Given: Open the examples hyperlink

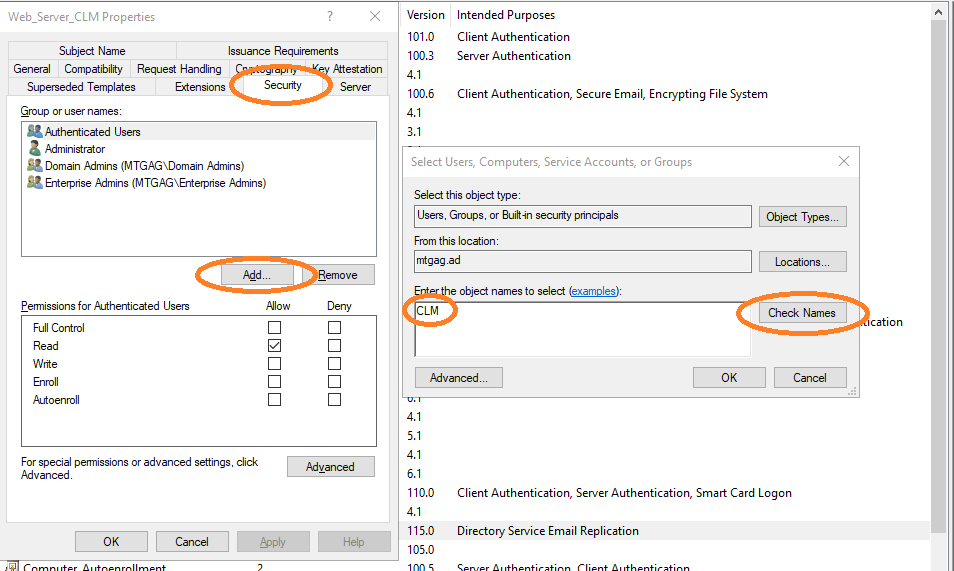Looking at the screenshot, I should 593,291.
